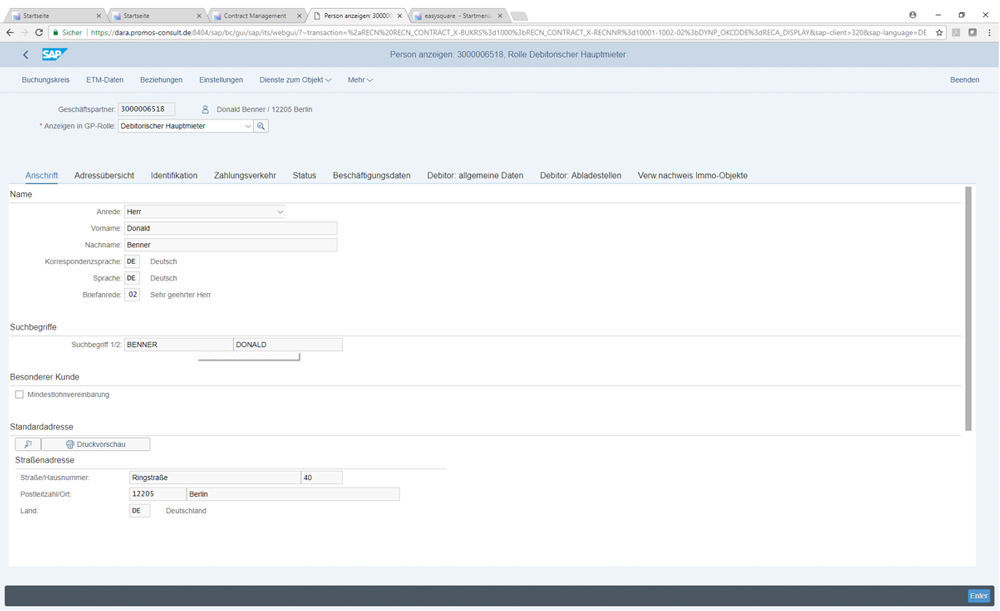Switch to the Zahlungsverkehr tab
This screenshot has width=1000, height=611.
coord(245,176)
